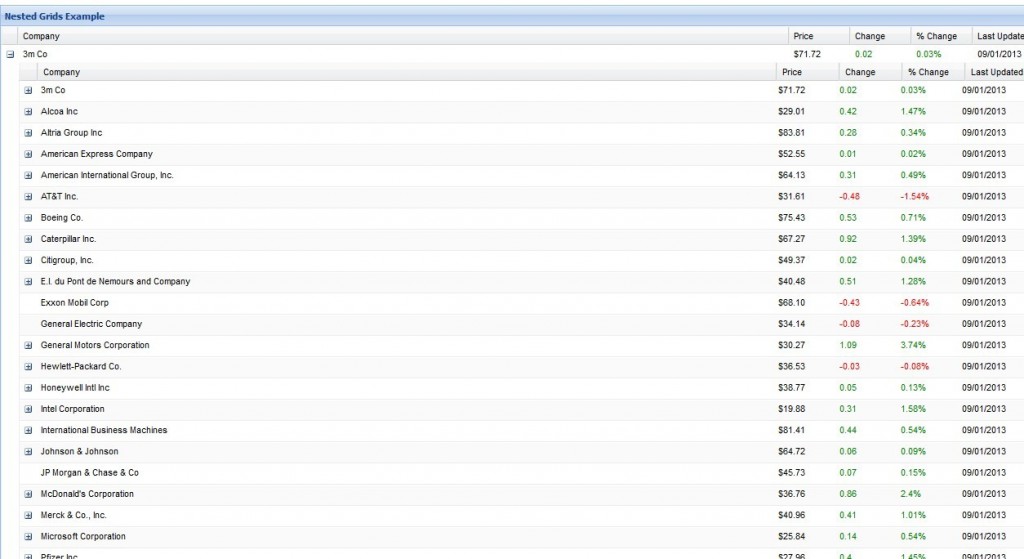Click American Express price $52.55
Image resolution: width=1024 pixels, height=559 pixels.
(x=792, y=154)
